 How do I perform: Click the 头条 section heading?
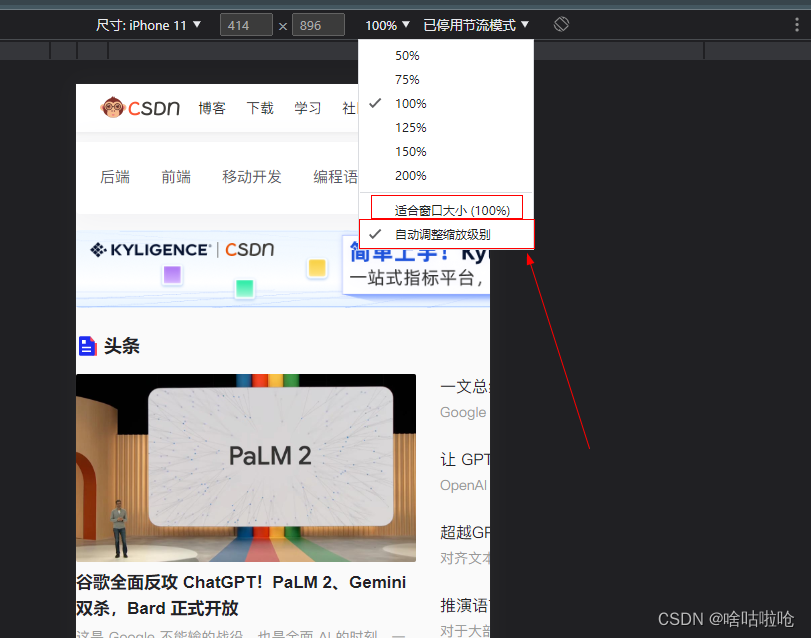(122, 346)
